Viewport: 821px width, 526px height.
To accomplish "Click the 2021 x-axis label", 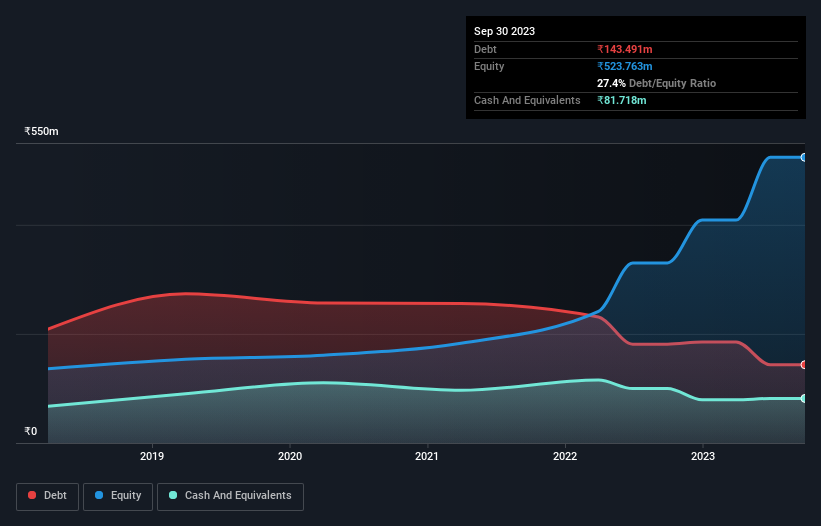I will pos(427,456).
